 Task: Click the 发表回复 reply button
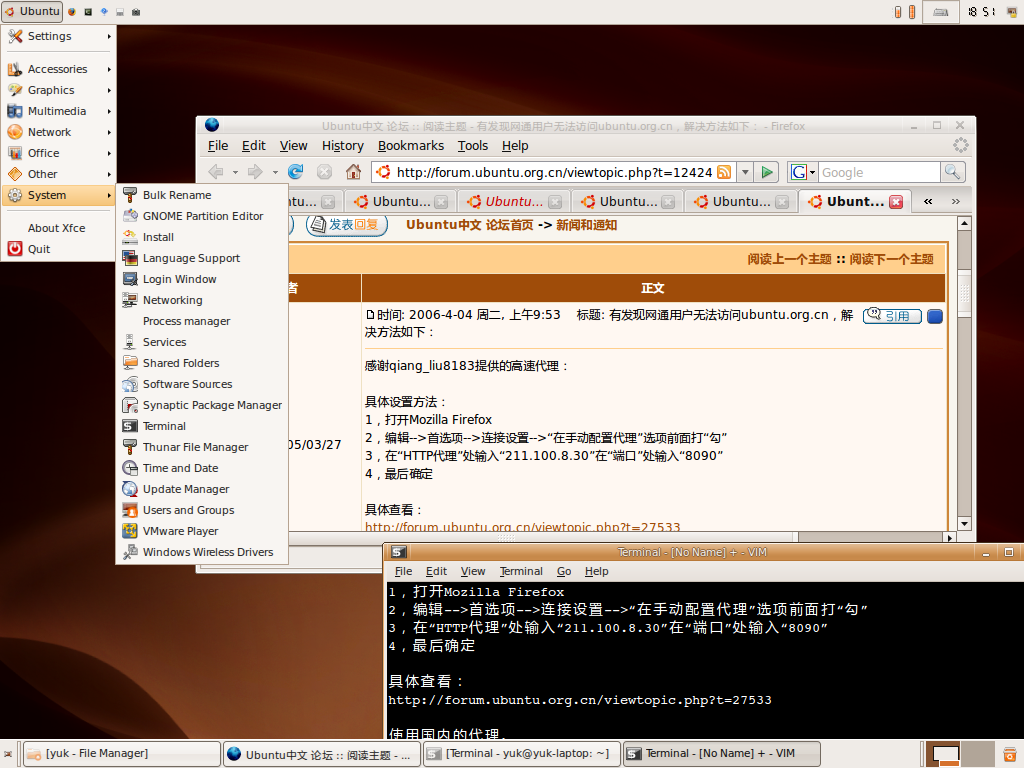click(346, 225)
